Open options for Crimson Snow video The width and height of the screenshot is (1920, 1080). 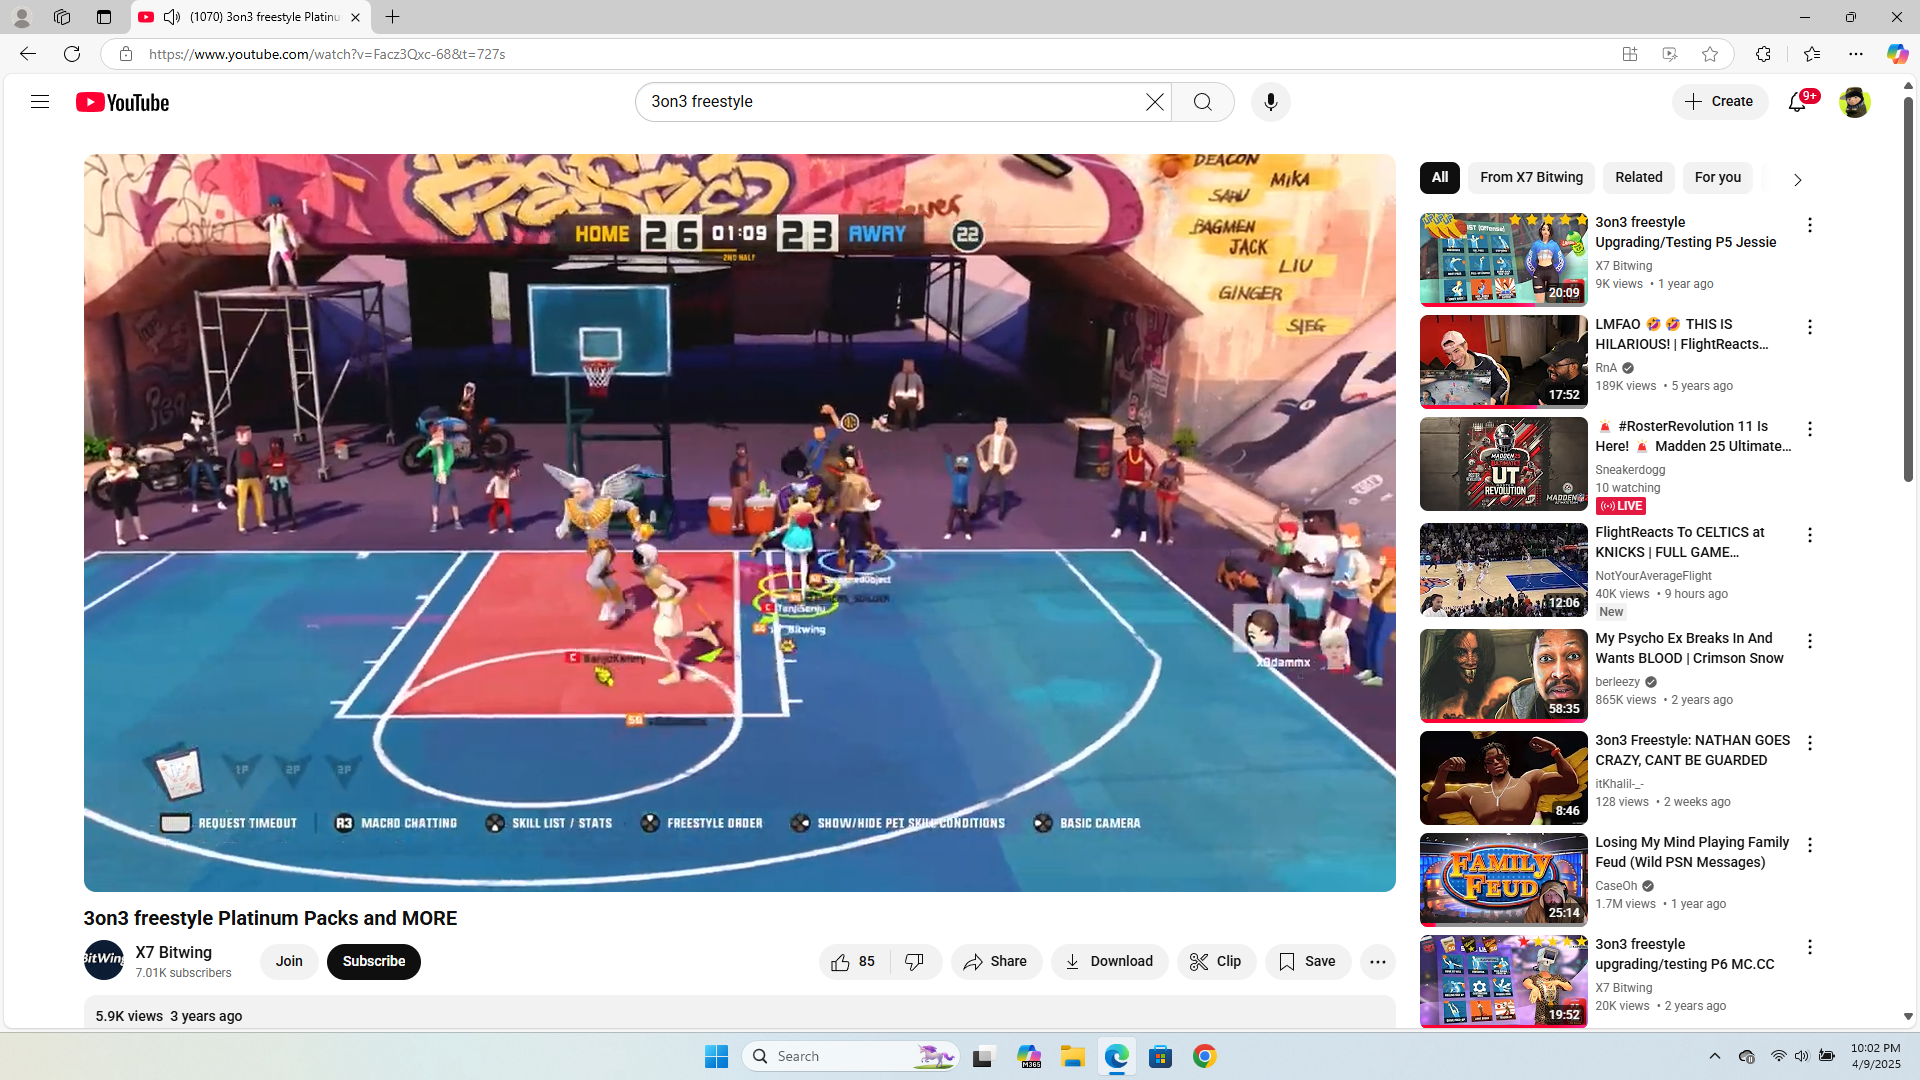coord(1809,641)
